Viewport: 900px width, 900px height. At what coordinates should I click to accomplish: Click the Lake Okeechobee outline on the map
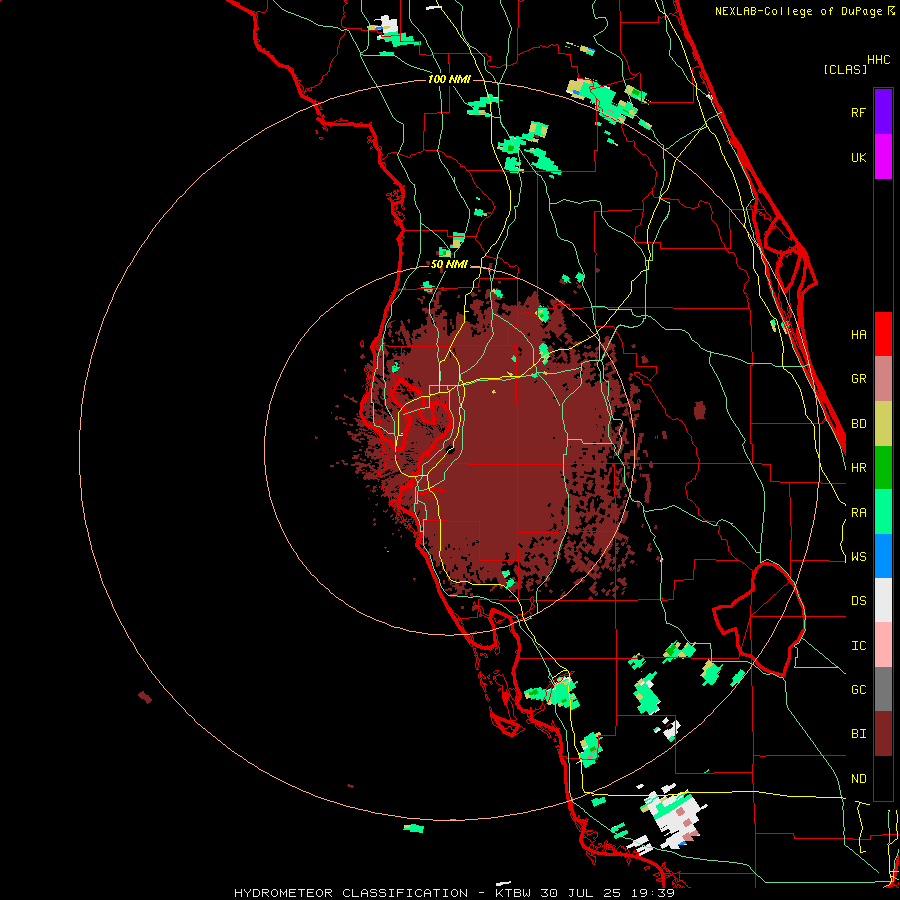click(761, 619)
